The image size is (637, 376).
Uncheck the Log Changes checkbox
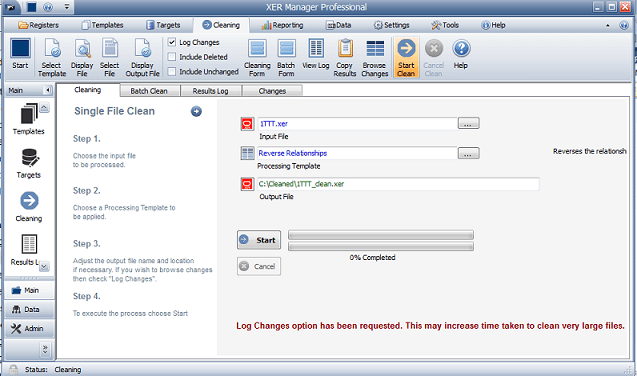(172, 42)
